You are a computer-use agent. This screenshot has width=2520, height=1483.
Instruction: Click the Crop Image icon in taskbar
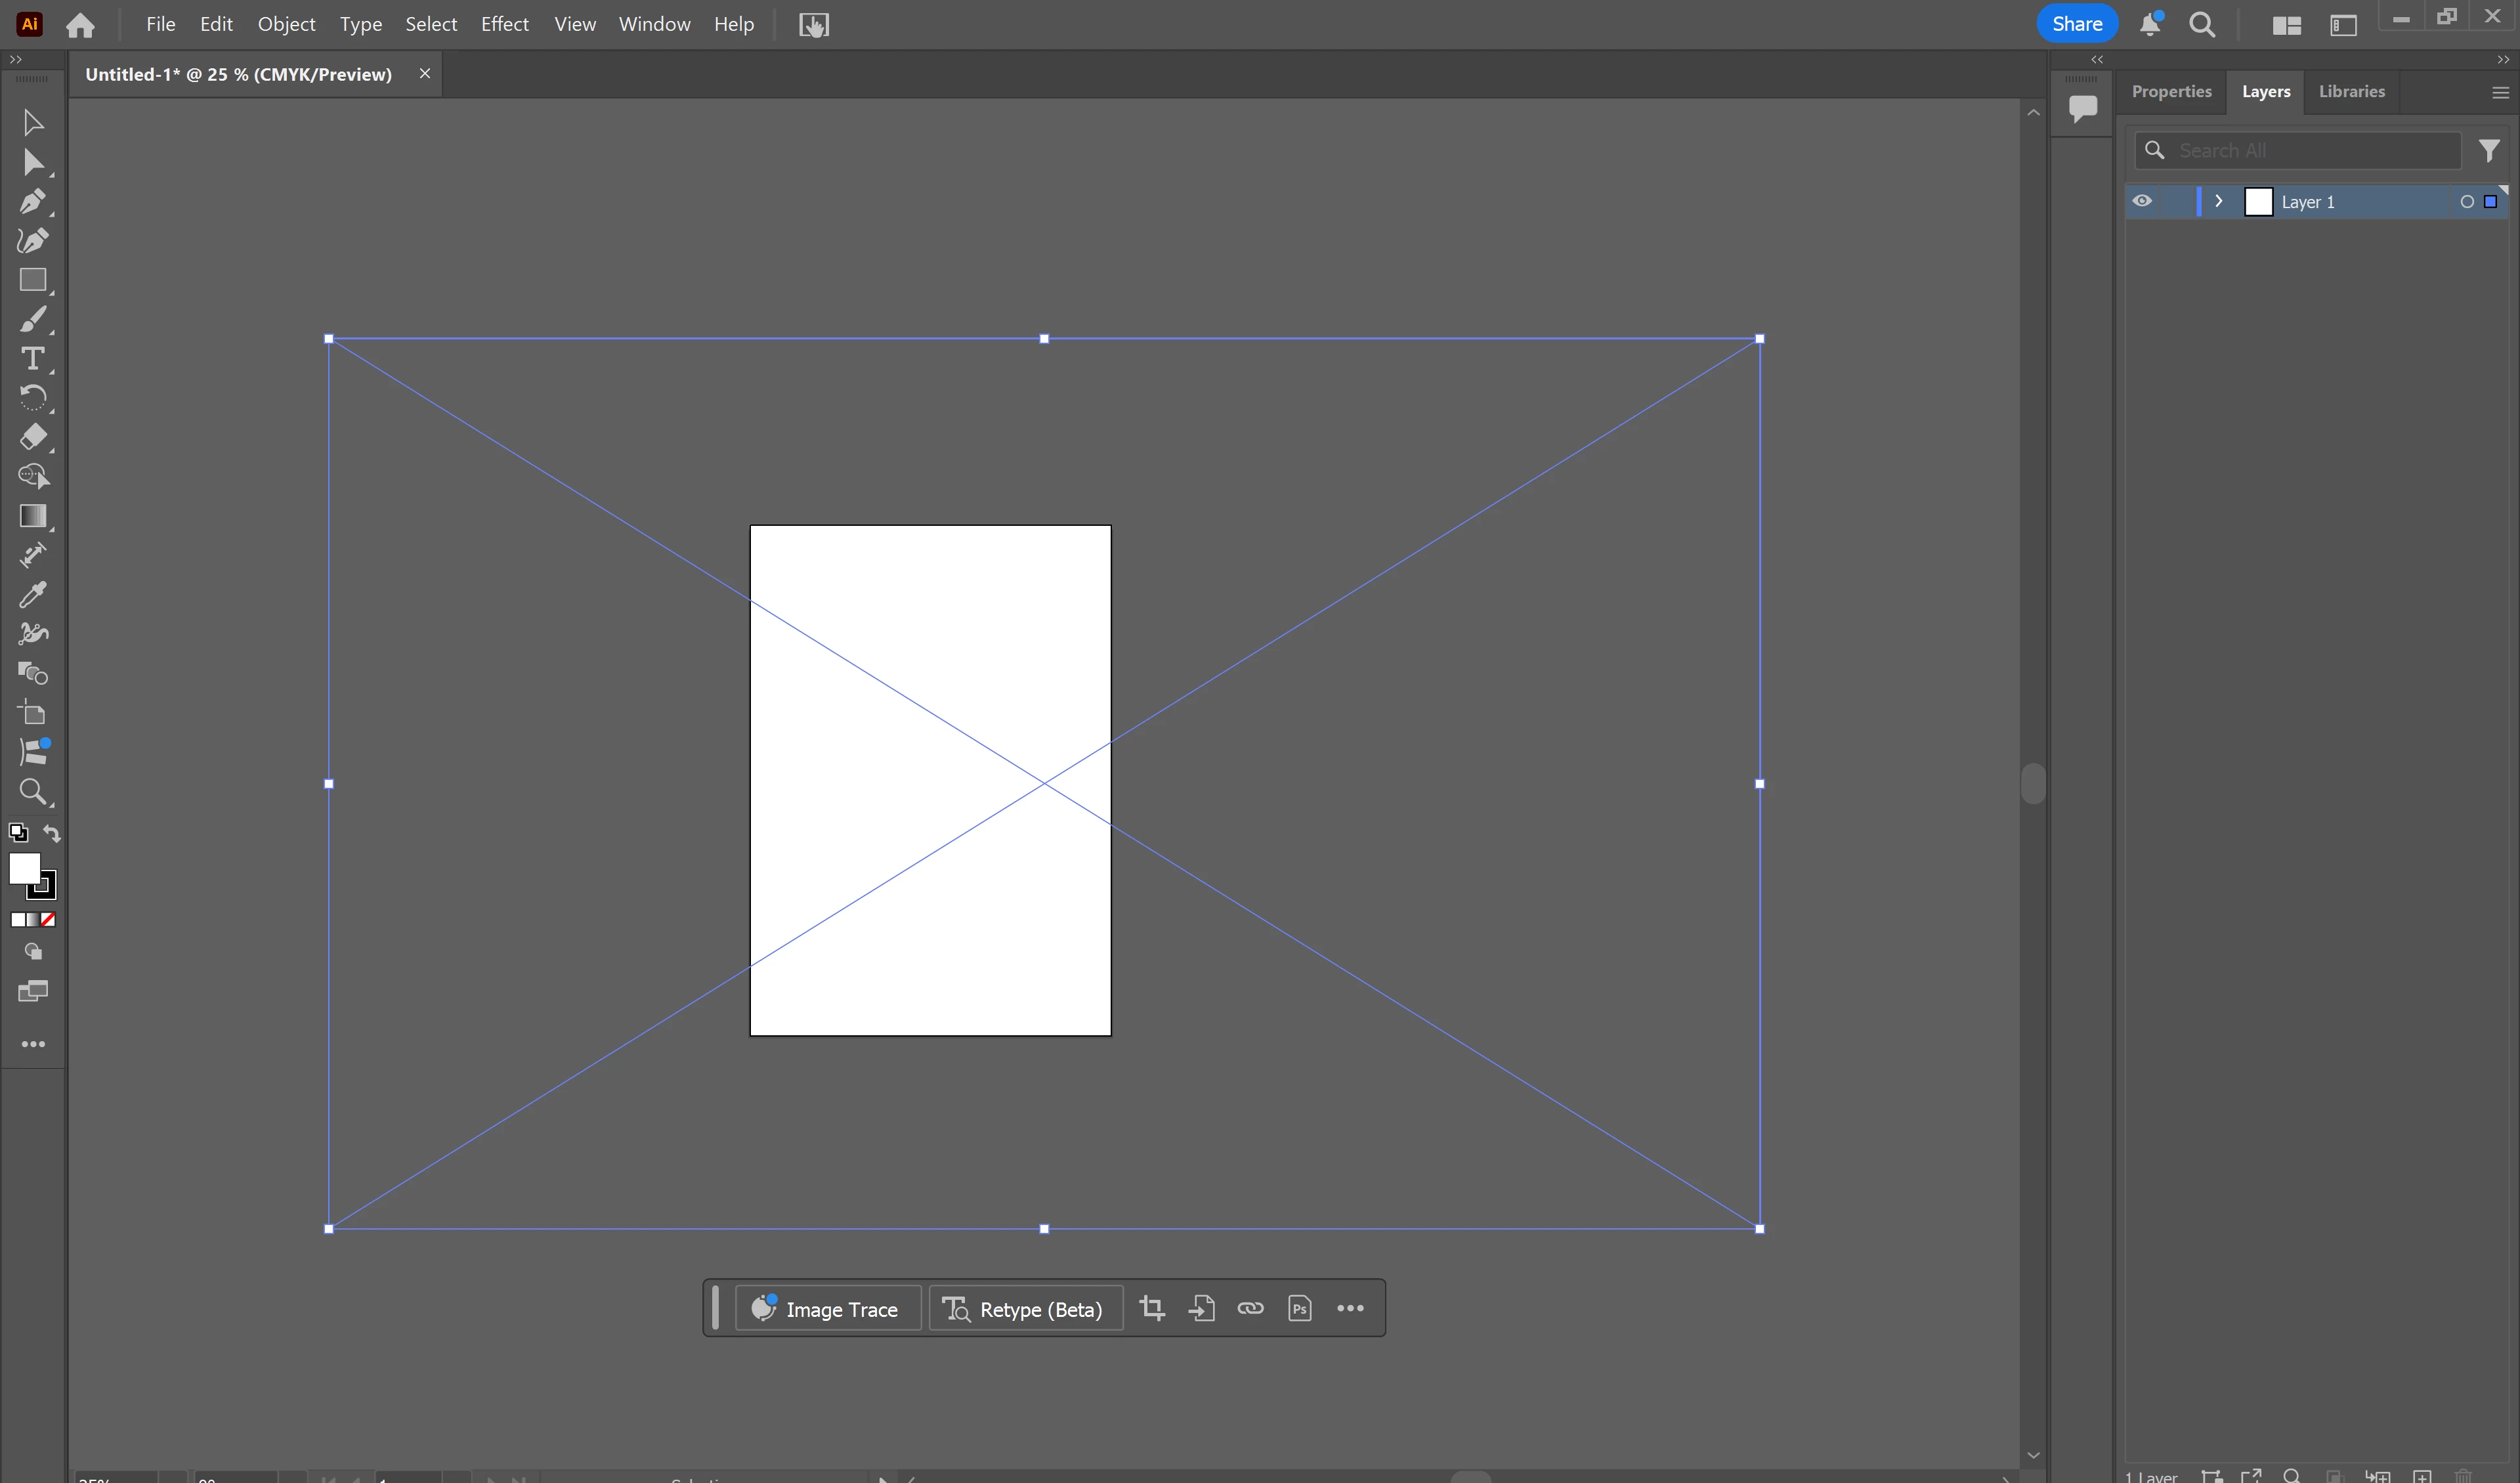click(1152, 1308)
